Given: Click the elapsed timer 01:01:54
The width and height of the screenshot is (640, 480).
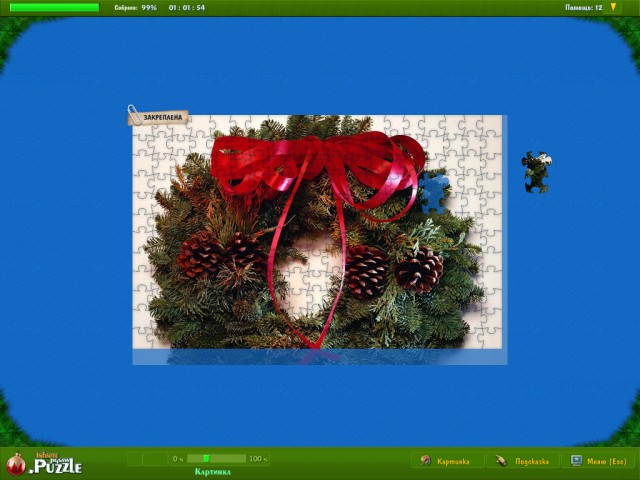Looking at the screenshot, I should coord(187,7).
